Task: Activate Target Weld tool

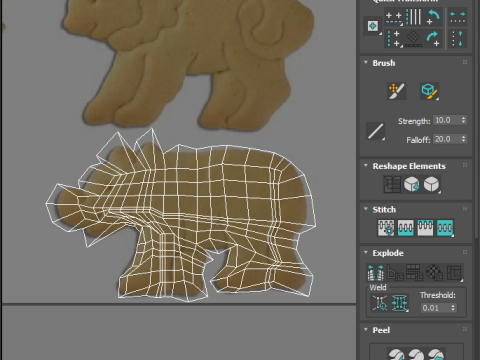Action: tap(380, 303)
